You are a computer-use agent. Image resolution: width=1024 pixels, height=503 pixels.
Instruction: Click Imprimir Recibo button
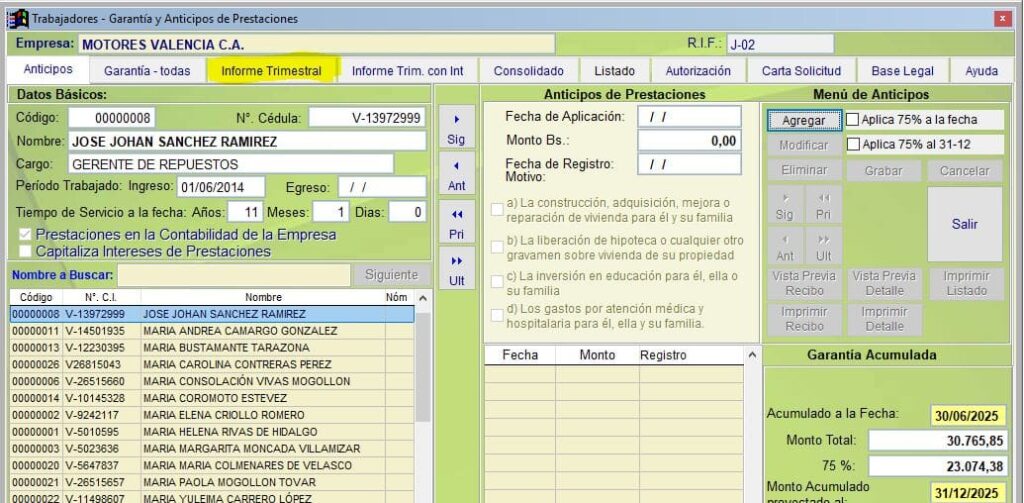804,319
